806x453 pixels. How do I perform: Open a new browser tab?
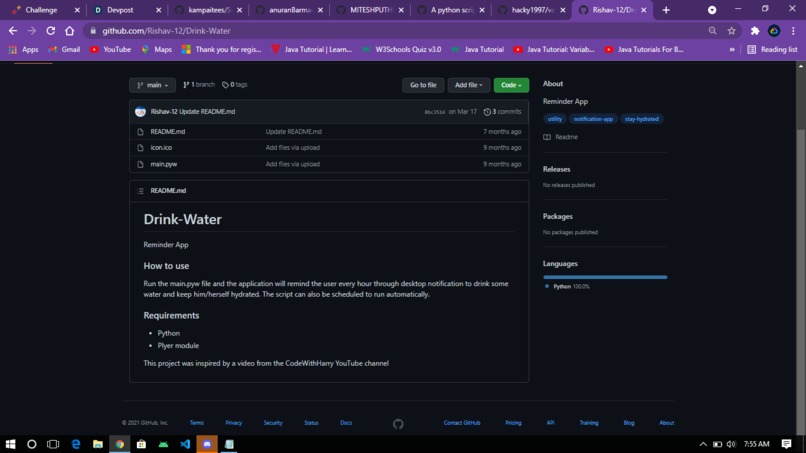[x=666, y=10]
